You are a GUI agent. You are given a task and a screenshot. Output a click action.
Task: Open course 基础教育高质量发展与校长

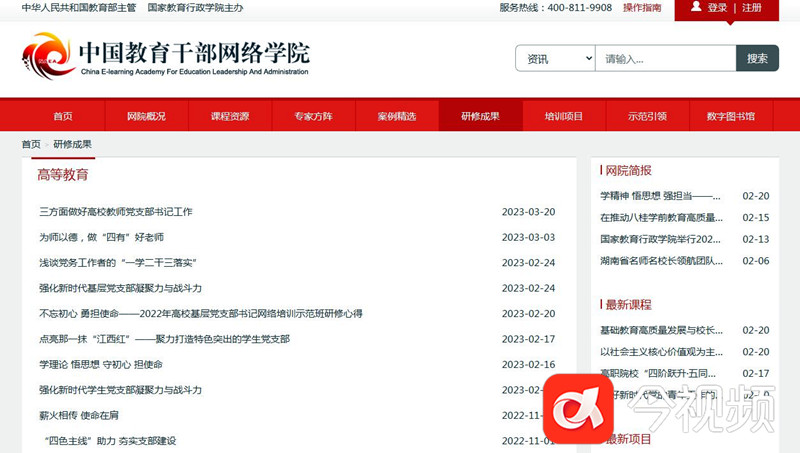point(660,330)
